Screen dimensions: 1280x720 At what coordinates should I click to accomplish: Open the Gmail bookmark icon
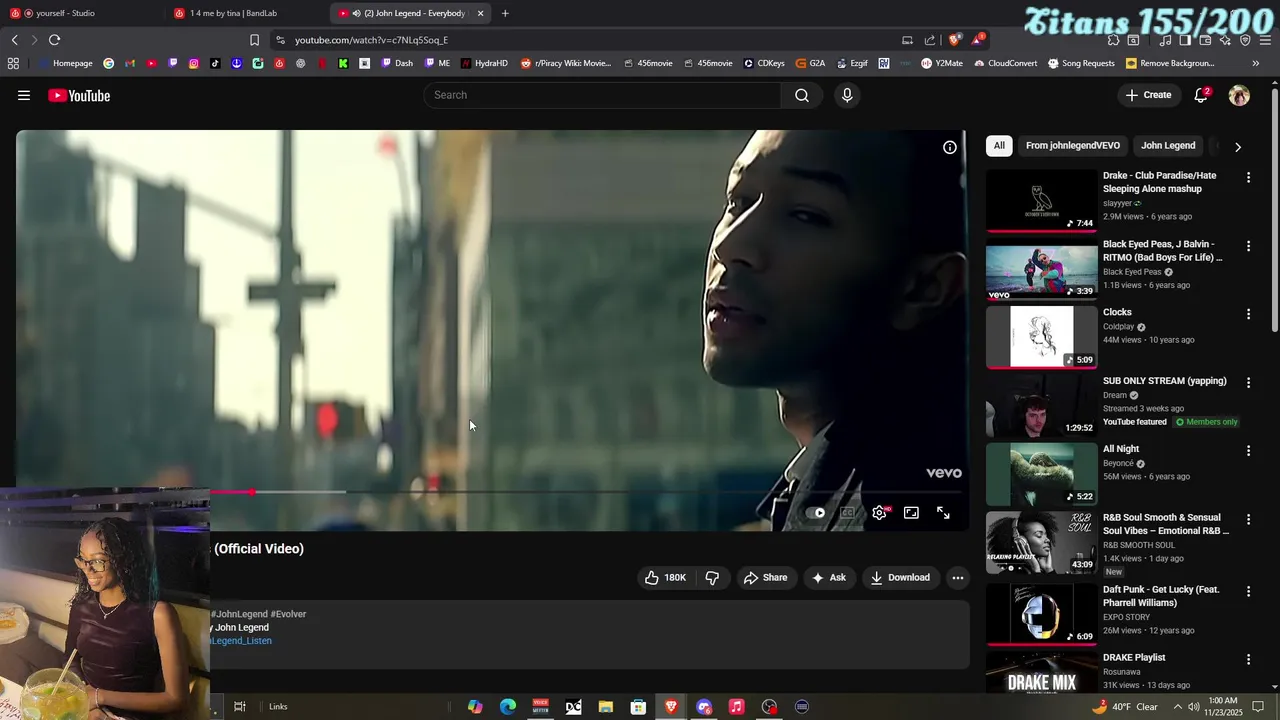pos(130,63)
